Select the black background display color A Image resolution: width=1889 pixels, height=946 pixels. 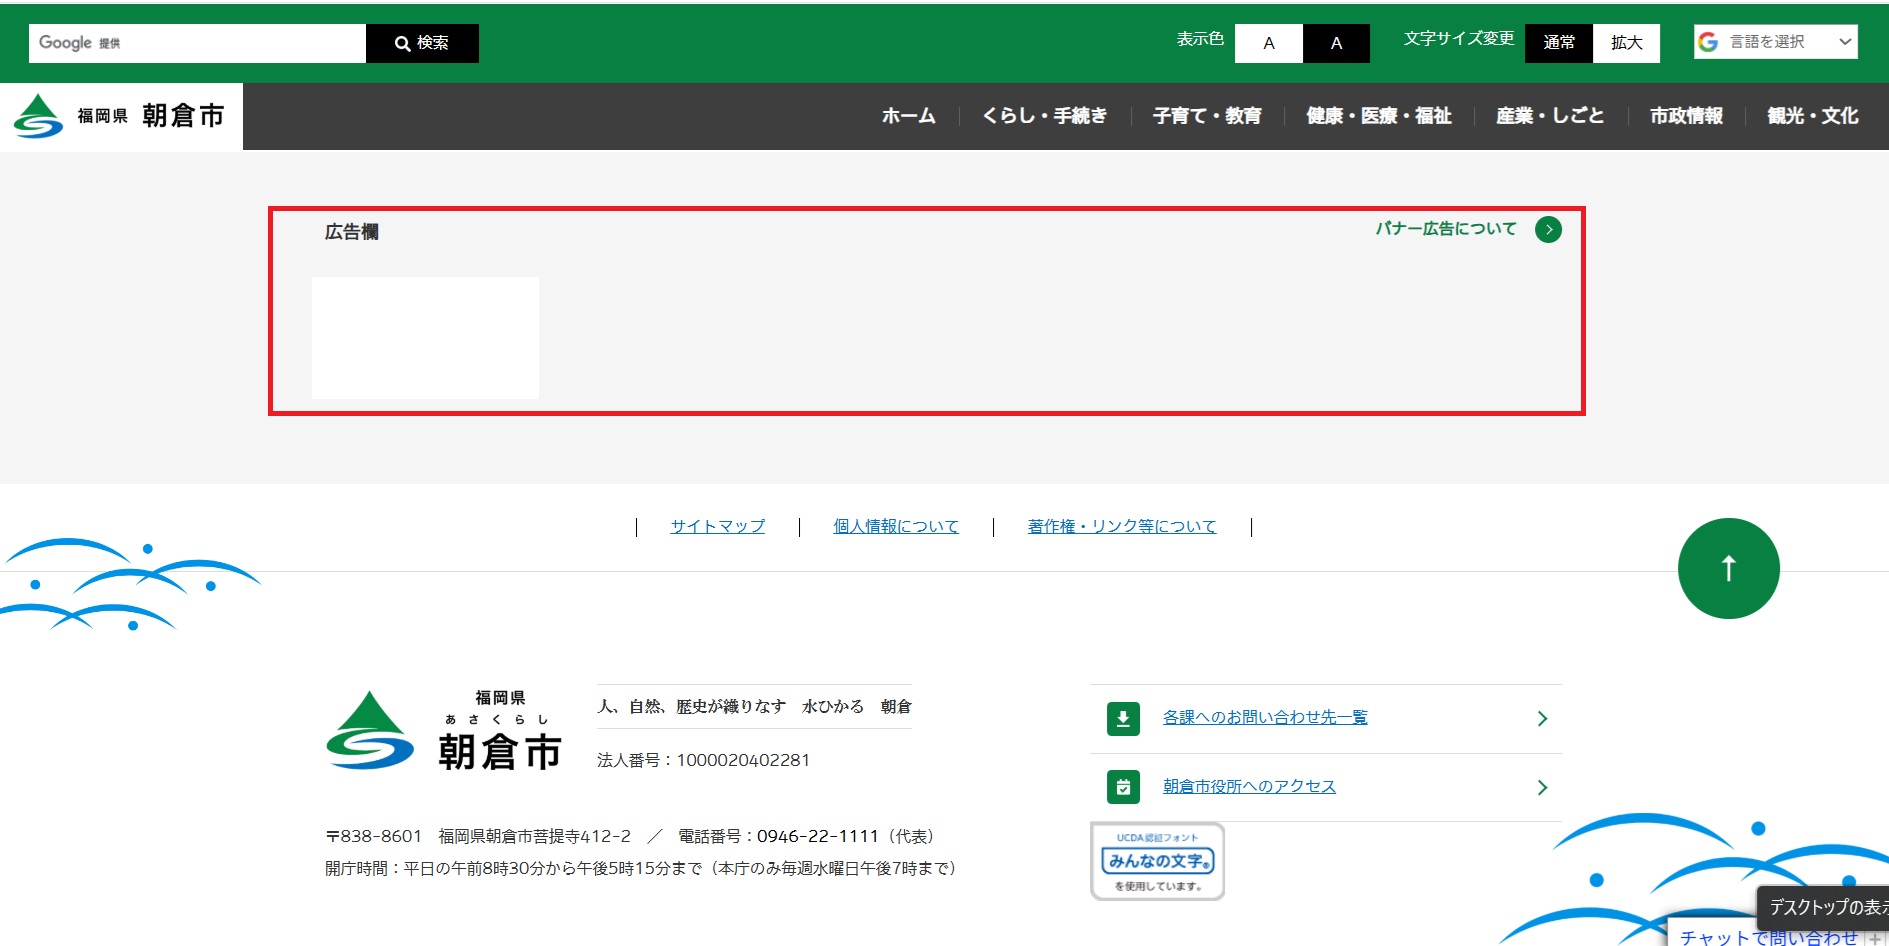pos(1336,43)
